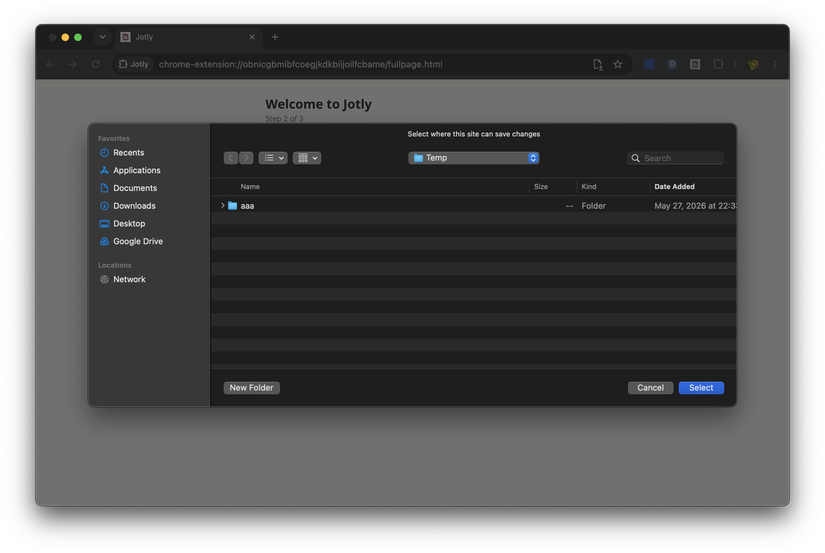Click the folder date May 27, 2026

coord(695,206)
